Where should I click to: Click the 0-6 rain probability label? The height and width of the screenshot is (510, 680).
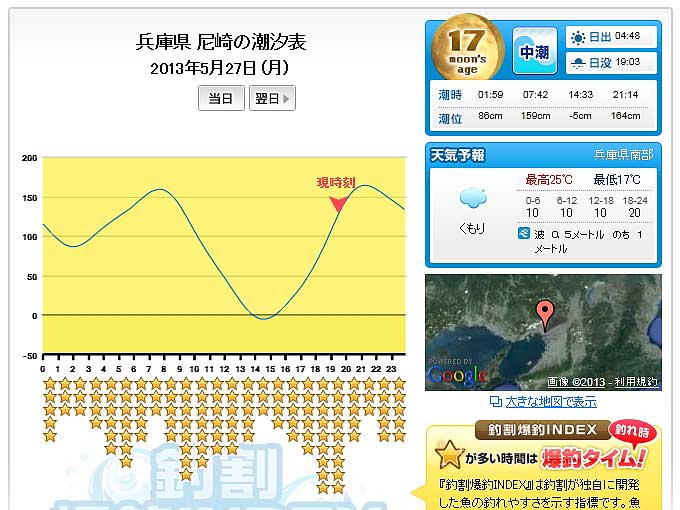tap(533, 200)
